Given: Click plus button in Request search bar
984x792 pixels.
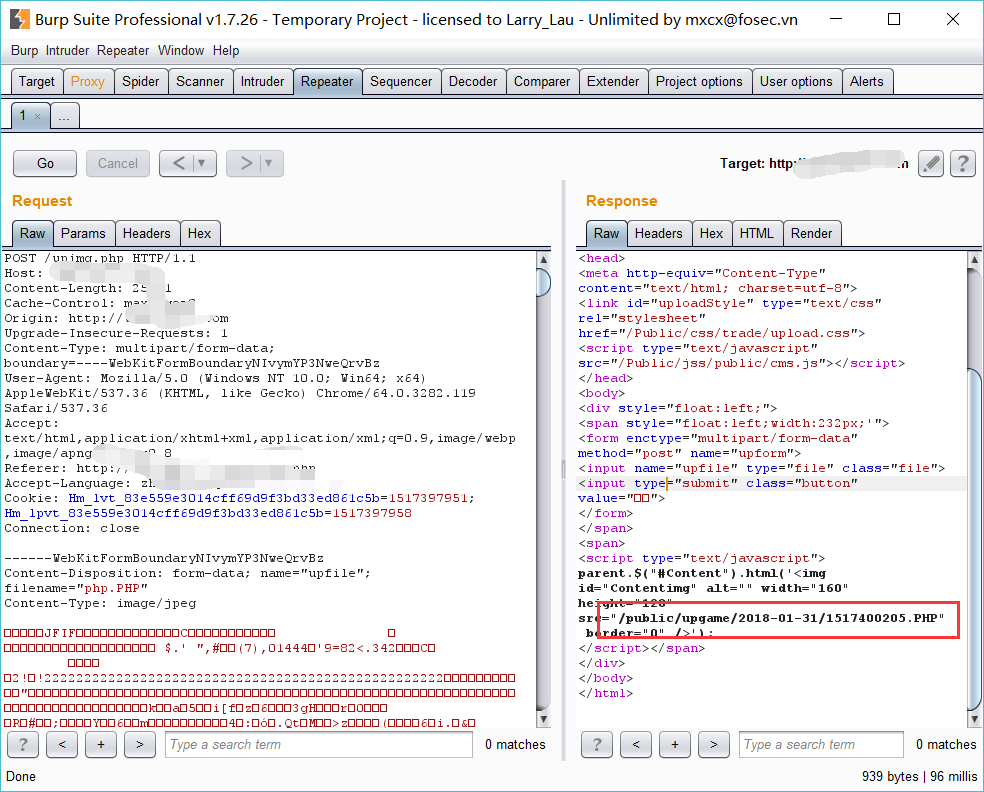Looking at the screenshot, I should (x=101, y=744).
